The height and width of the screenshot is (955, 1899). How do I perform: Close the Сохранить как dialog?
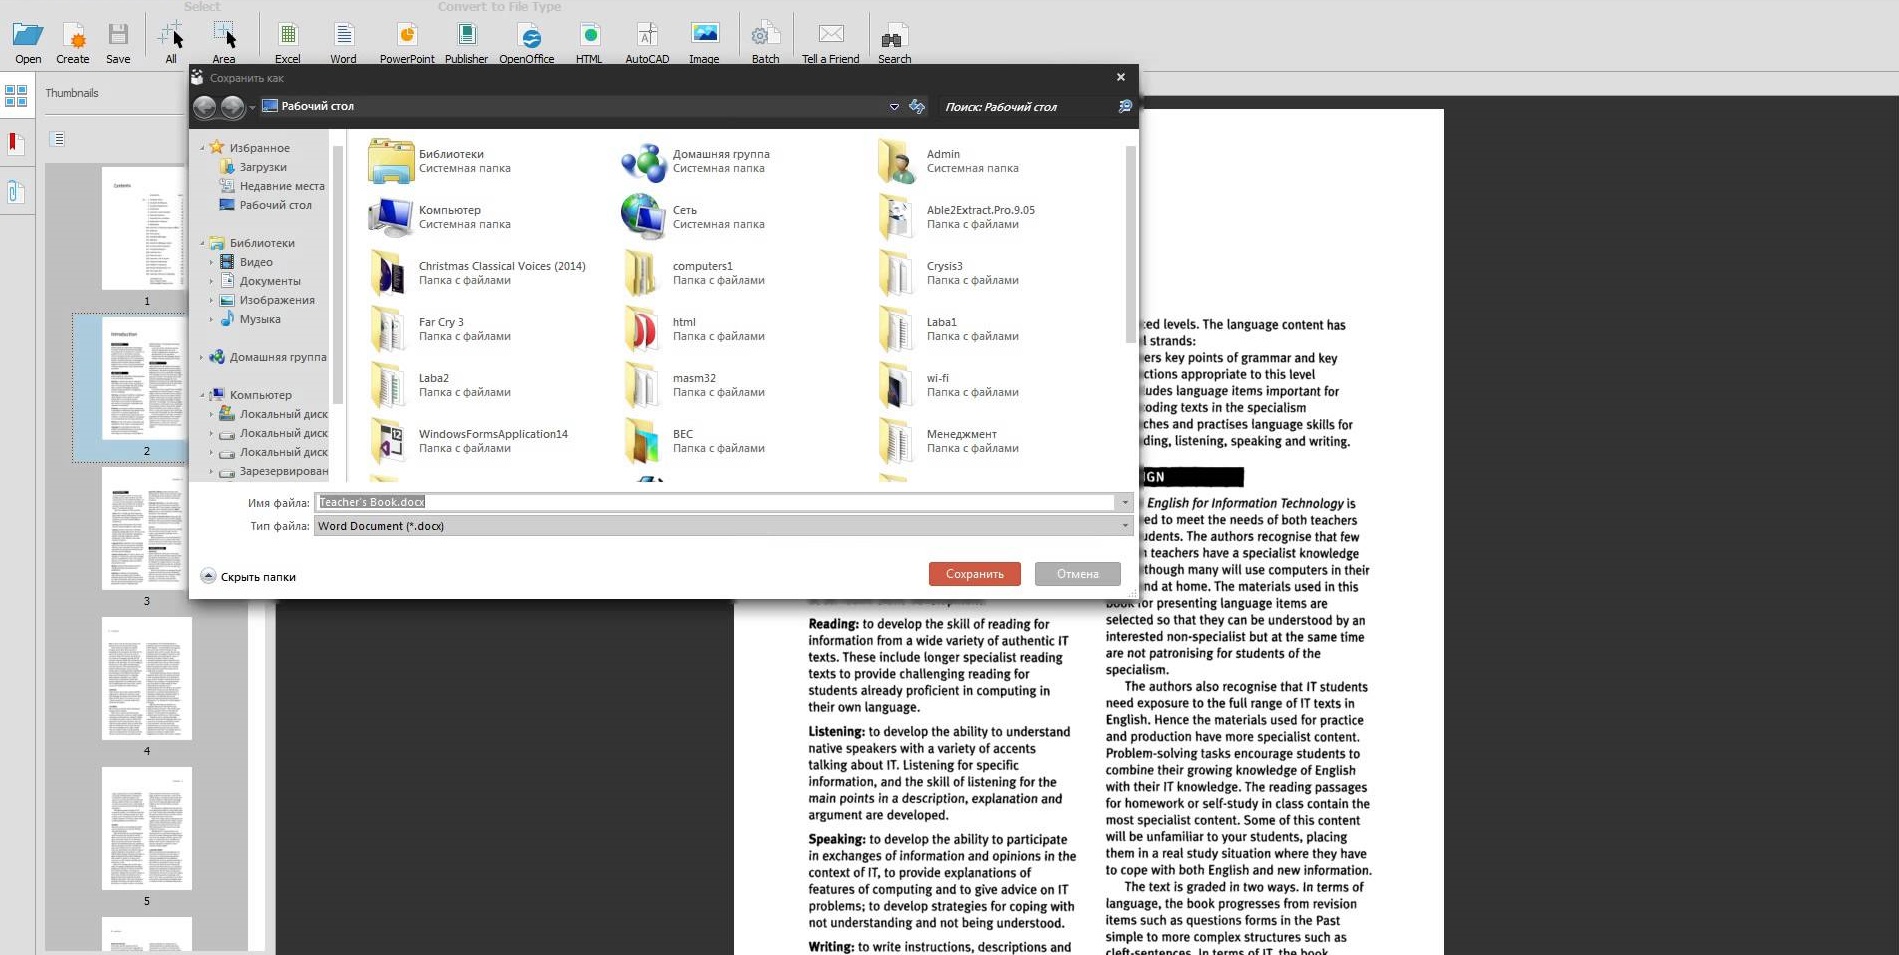click(1120, 77)
